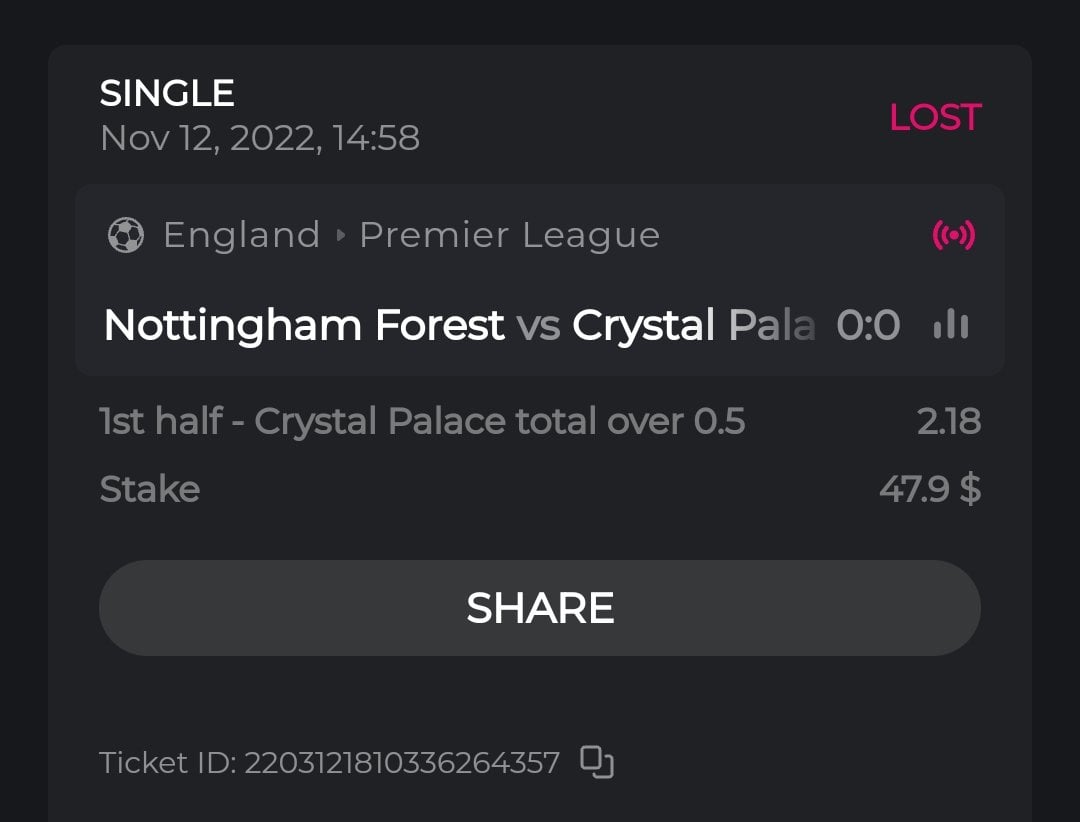This screenshot has height=822, width=1080.
Task: Click the Nov 12, 2022 date
Action: (x=259, y=138)
